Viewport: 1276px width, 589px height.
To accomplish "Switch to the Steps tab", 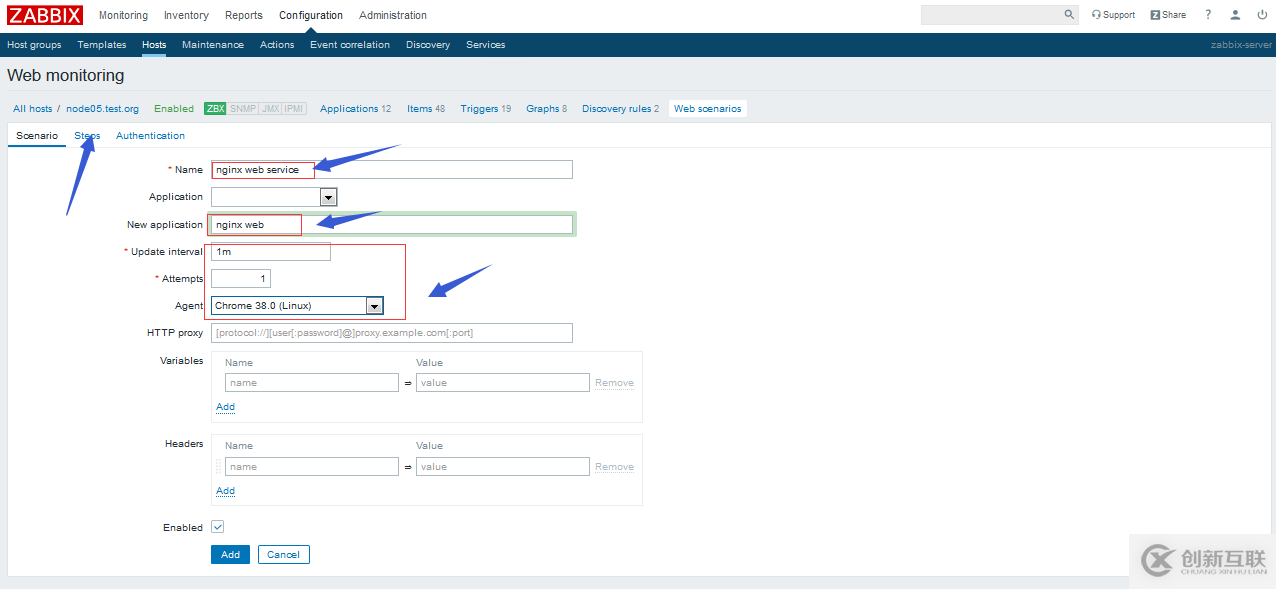I will [87, 135].
